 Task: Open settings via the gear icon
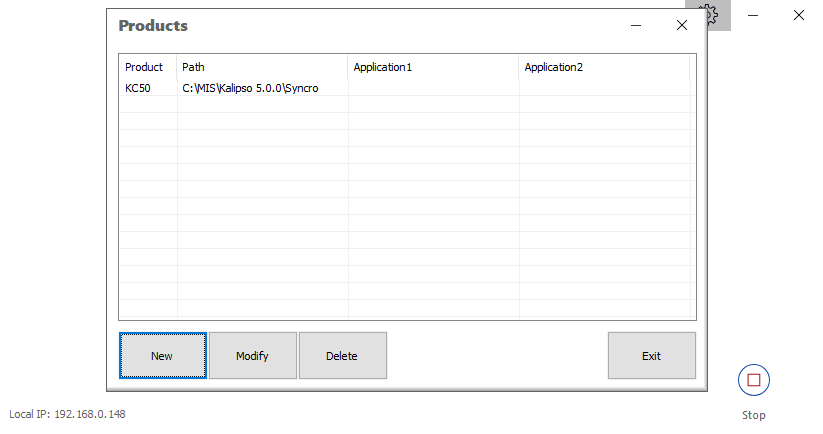pyautogui.click(x=710, y=14)
